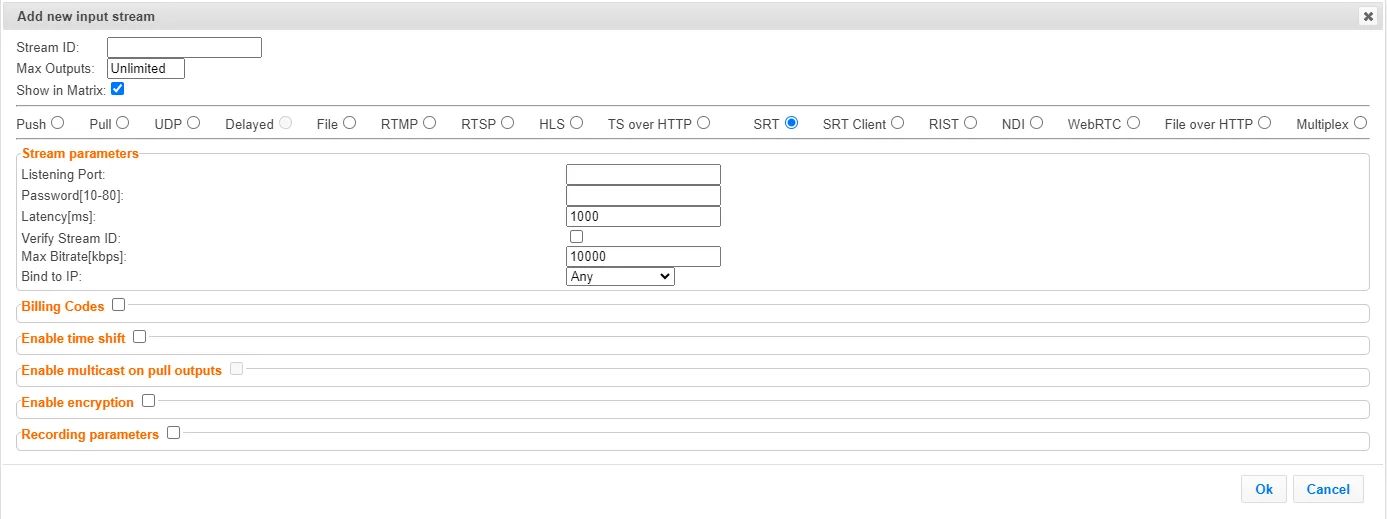The image size is (1387, 519).
Task: Select the NDI radio button
Action: point(1036,123)
